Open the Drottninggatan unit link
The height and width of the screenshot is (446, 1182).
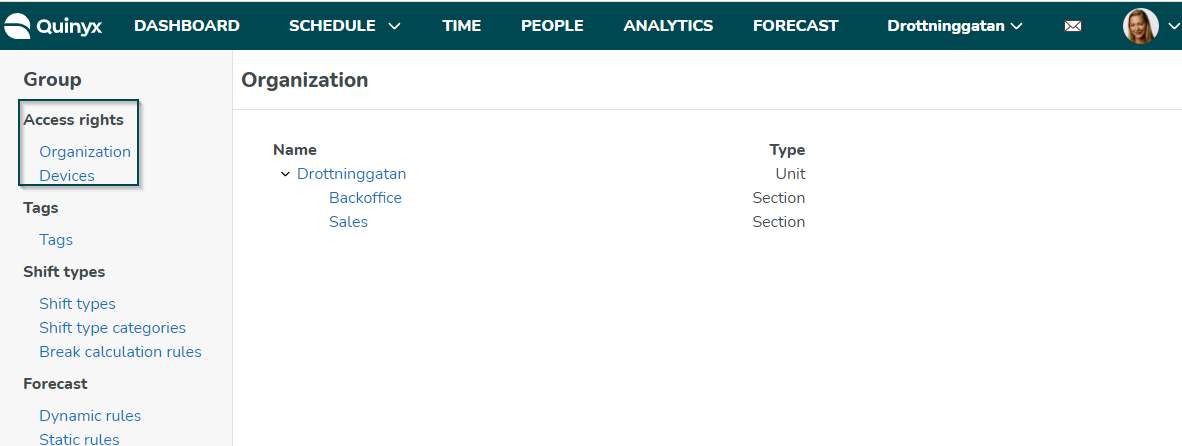(351, 174)
